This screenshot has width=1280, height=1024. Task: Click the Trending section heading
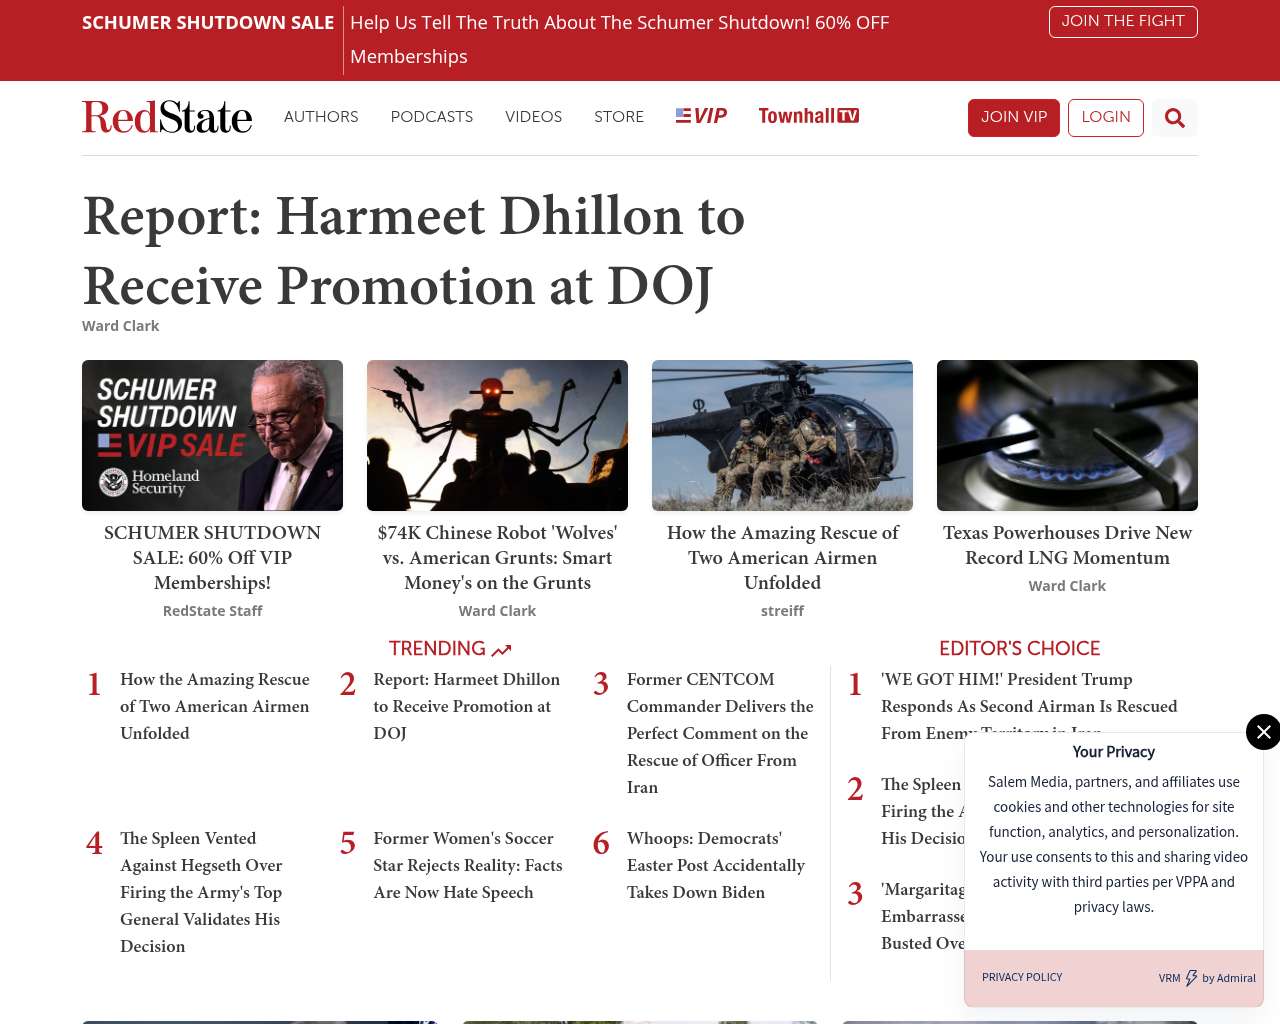437,649
